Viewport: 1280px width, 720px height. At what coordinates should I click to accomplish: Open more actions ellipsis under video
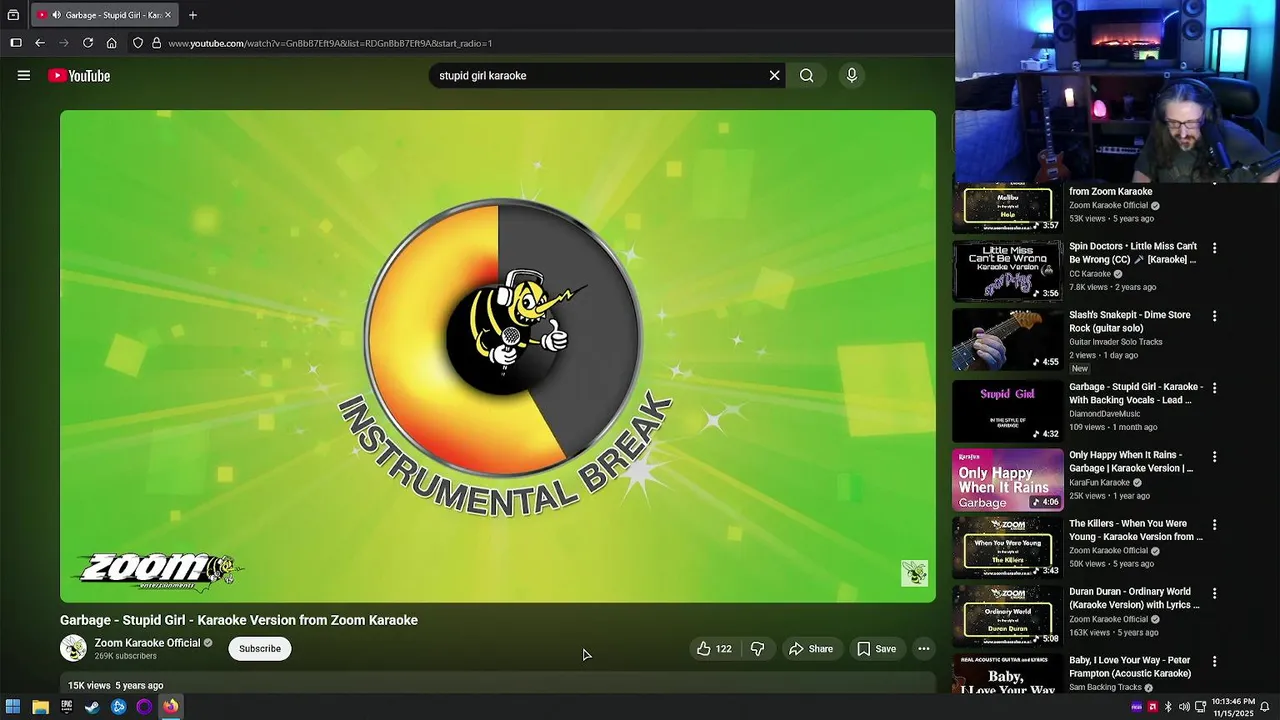click(x=924, y=649)
